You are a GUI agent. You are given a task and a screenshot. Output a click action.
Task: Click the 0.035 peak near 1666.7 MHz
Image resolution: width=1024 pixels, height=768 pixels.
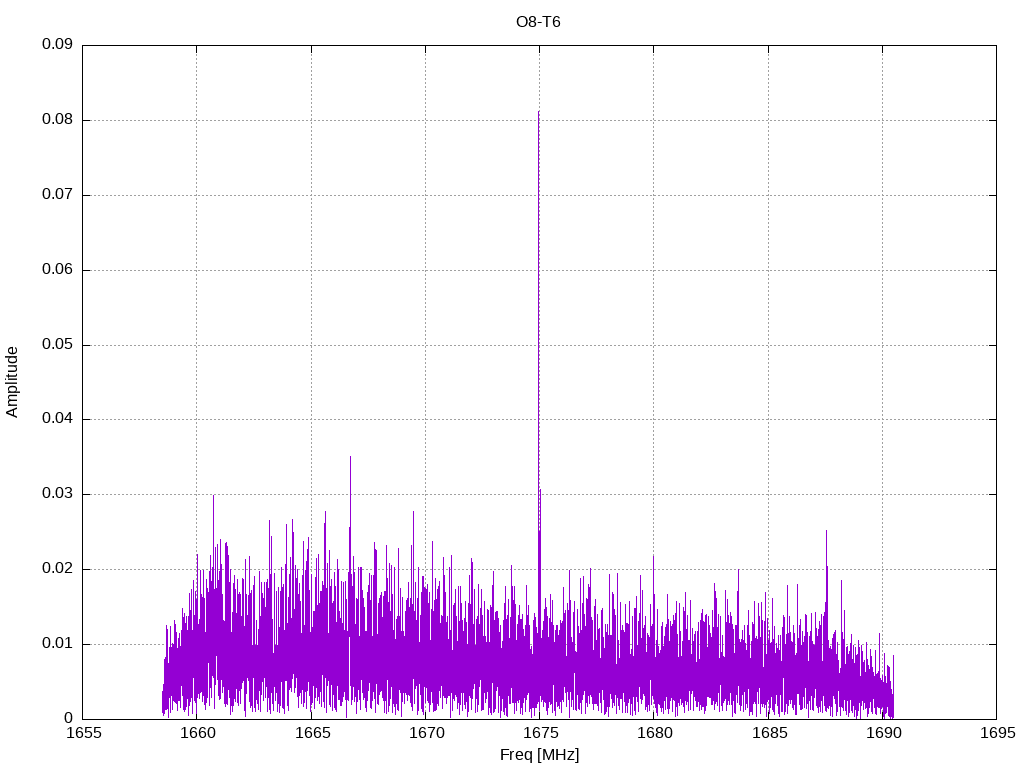click(x=350, y=458)
